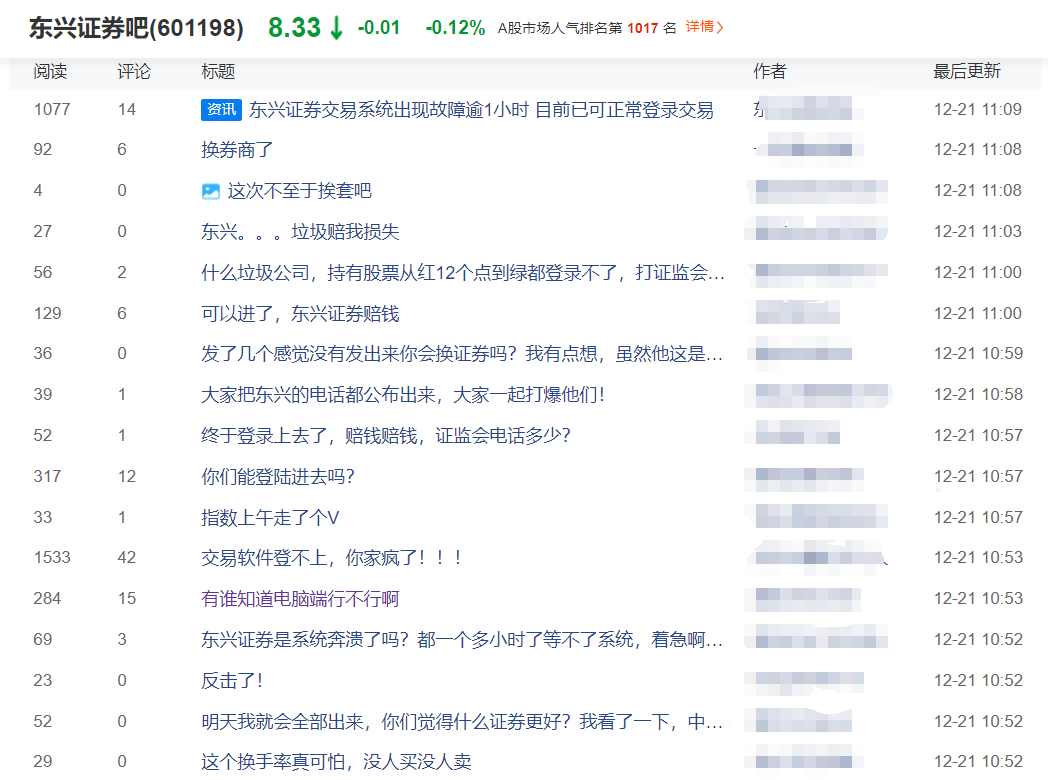Click the price change percent -0.12%
This screenshot has height=780, width=1048.
pos(455,27)
